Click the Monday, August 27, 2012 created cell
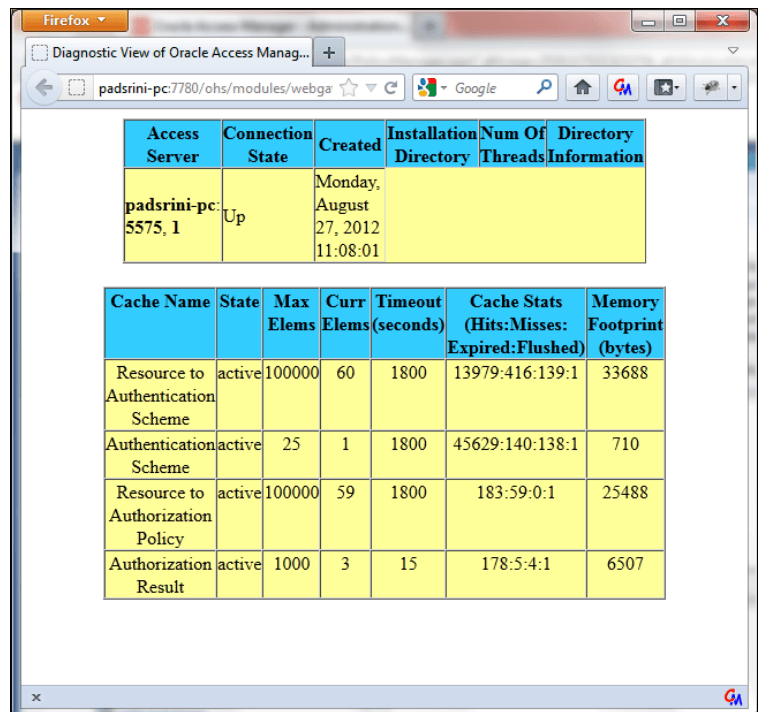 click(349, 215)
